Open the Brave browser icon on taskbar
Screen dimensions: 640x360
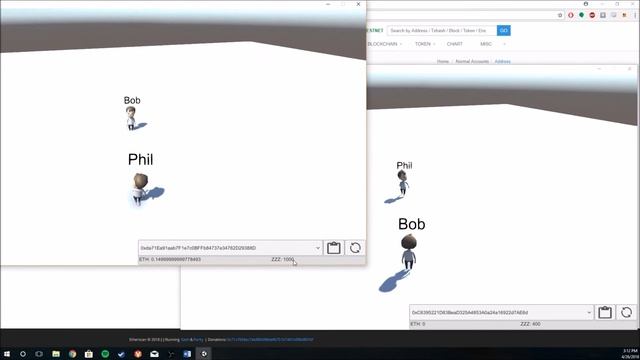coord(138,354)
